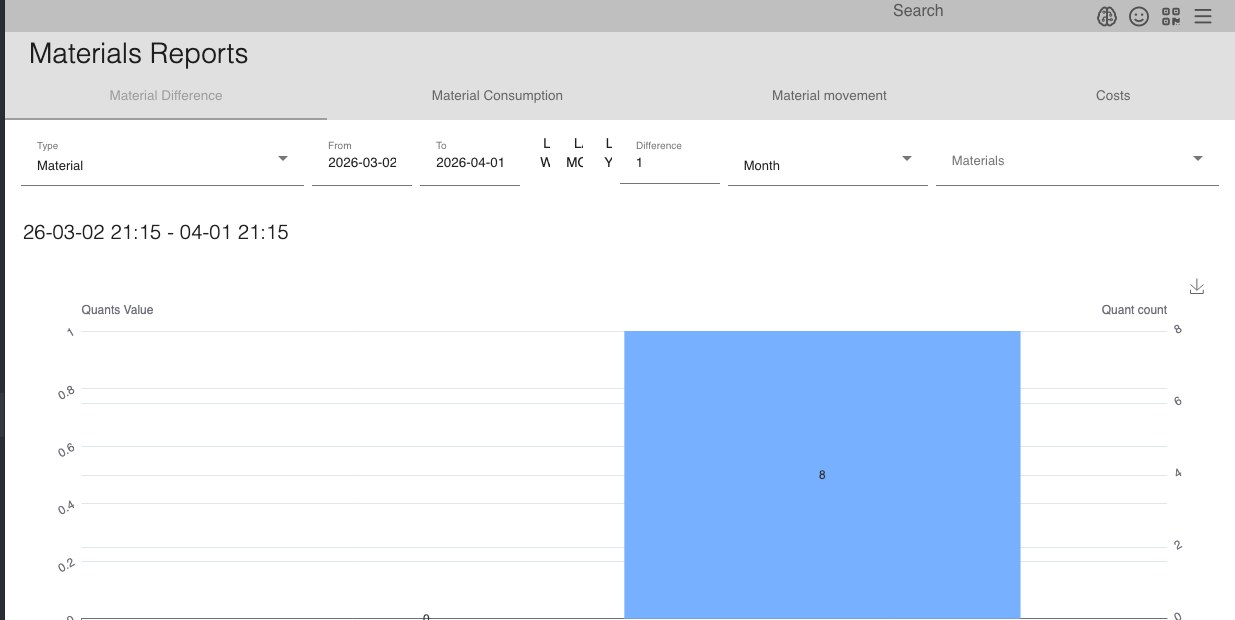This screenshot has width=1235, height=620.
Task: Click the To date field
Action: 470,163
